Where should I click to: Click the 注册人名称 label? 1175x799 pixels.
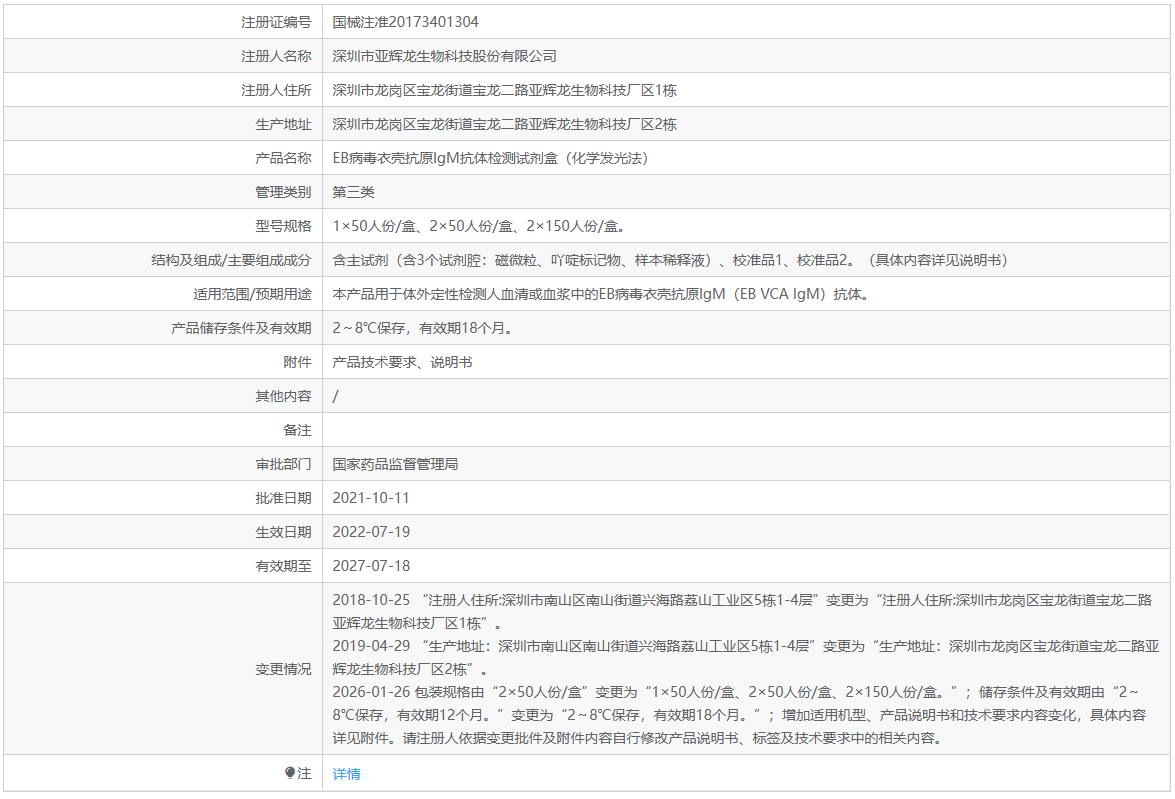(x=276, y=56)
